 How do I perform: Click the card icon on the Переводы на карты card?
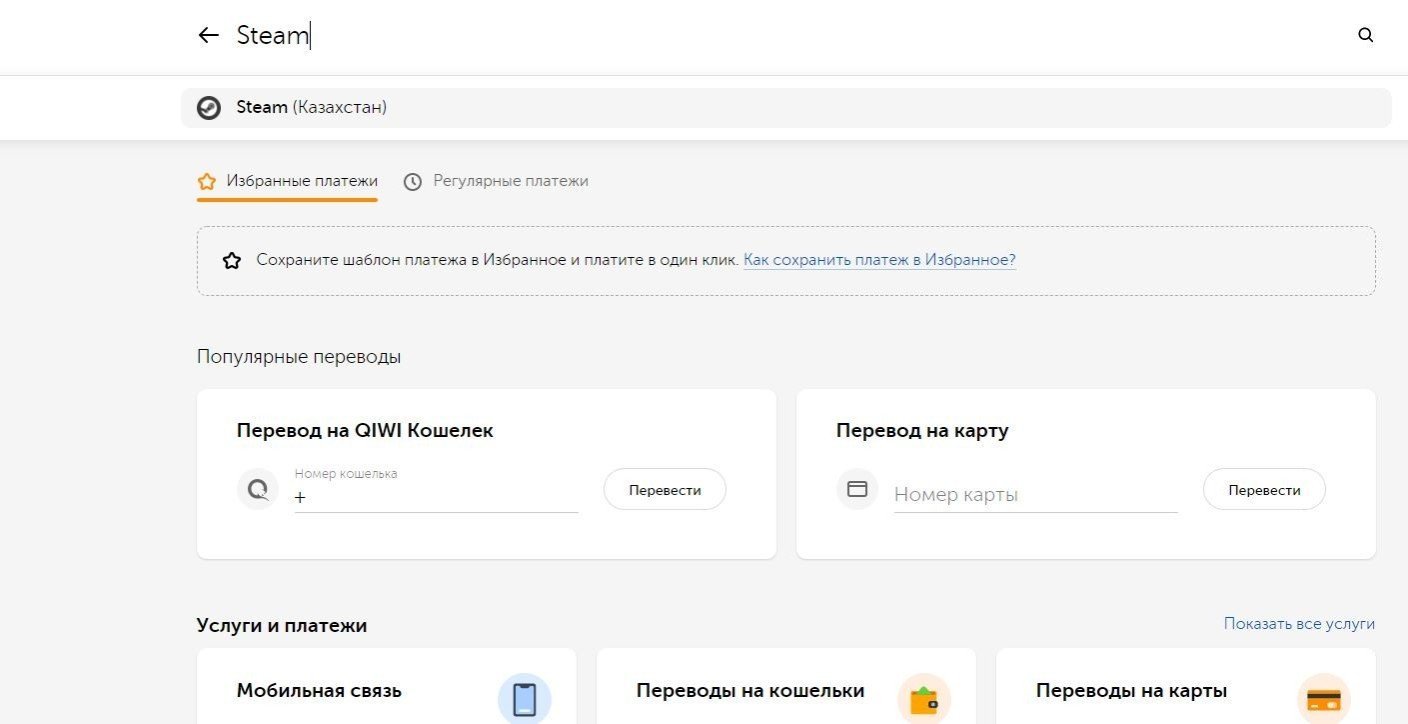coord(1324,699)
